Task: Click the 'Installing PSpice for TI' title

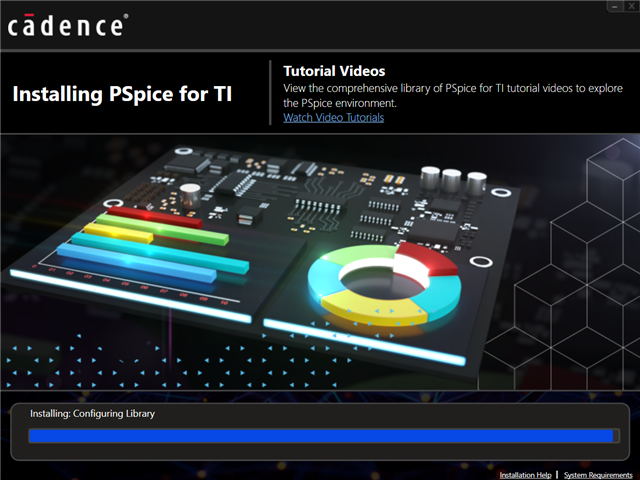Action: (x=122, y=94)
